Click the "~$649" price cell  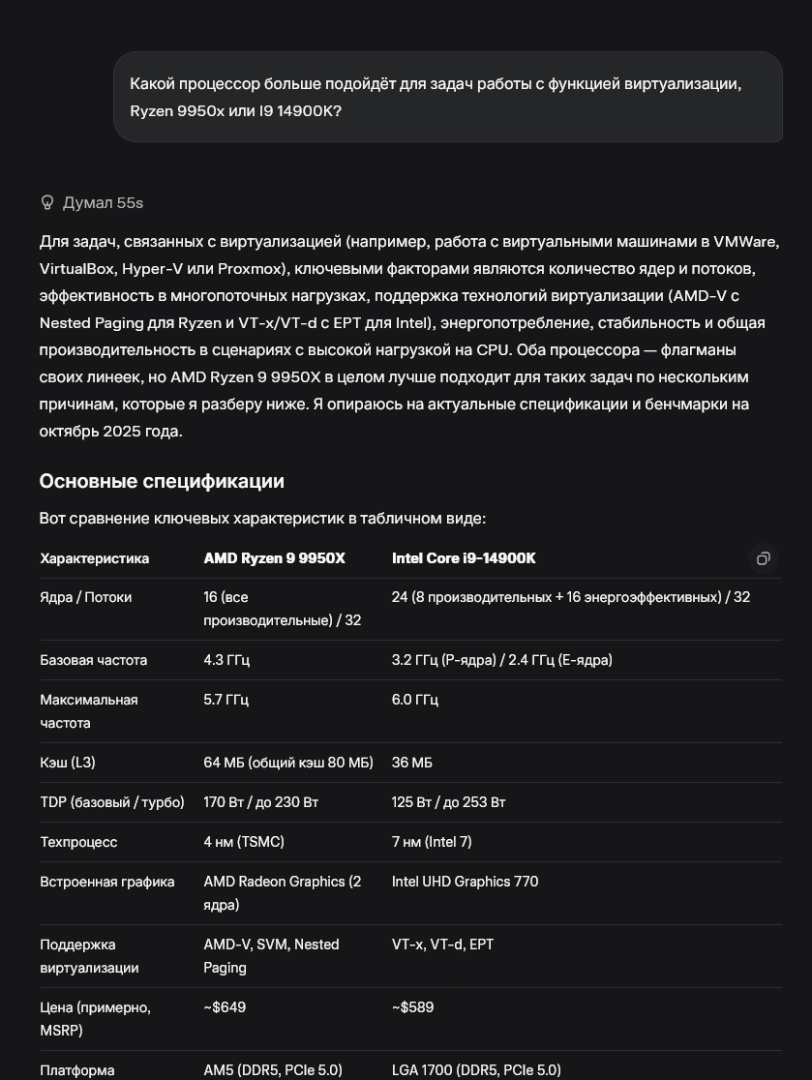pyautogui.click(x=225, y=1007)
